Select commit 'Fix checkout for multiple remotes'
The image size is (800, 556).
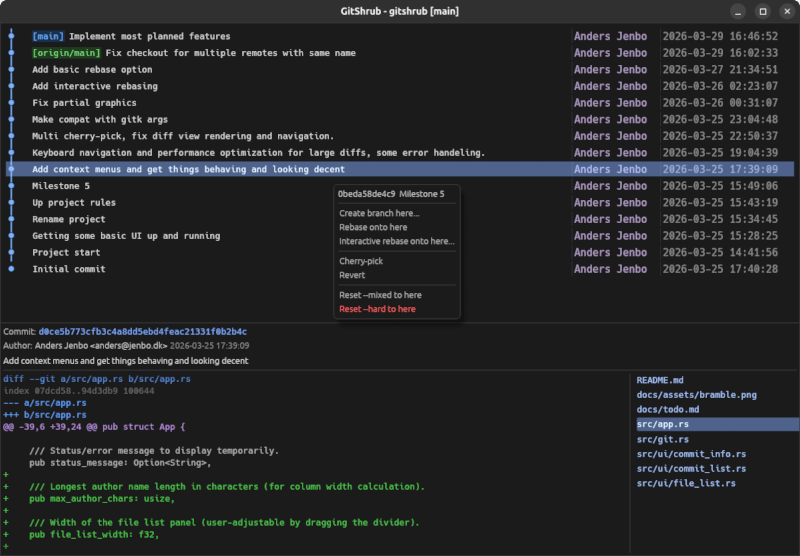(x=399, y=53)
